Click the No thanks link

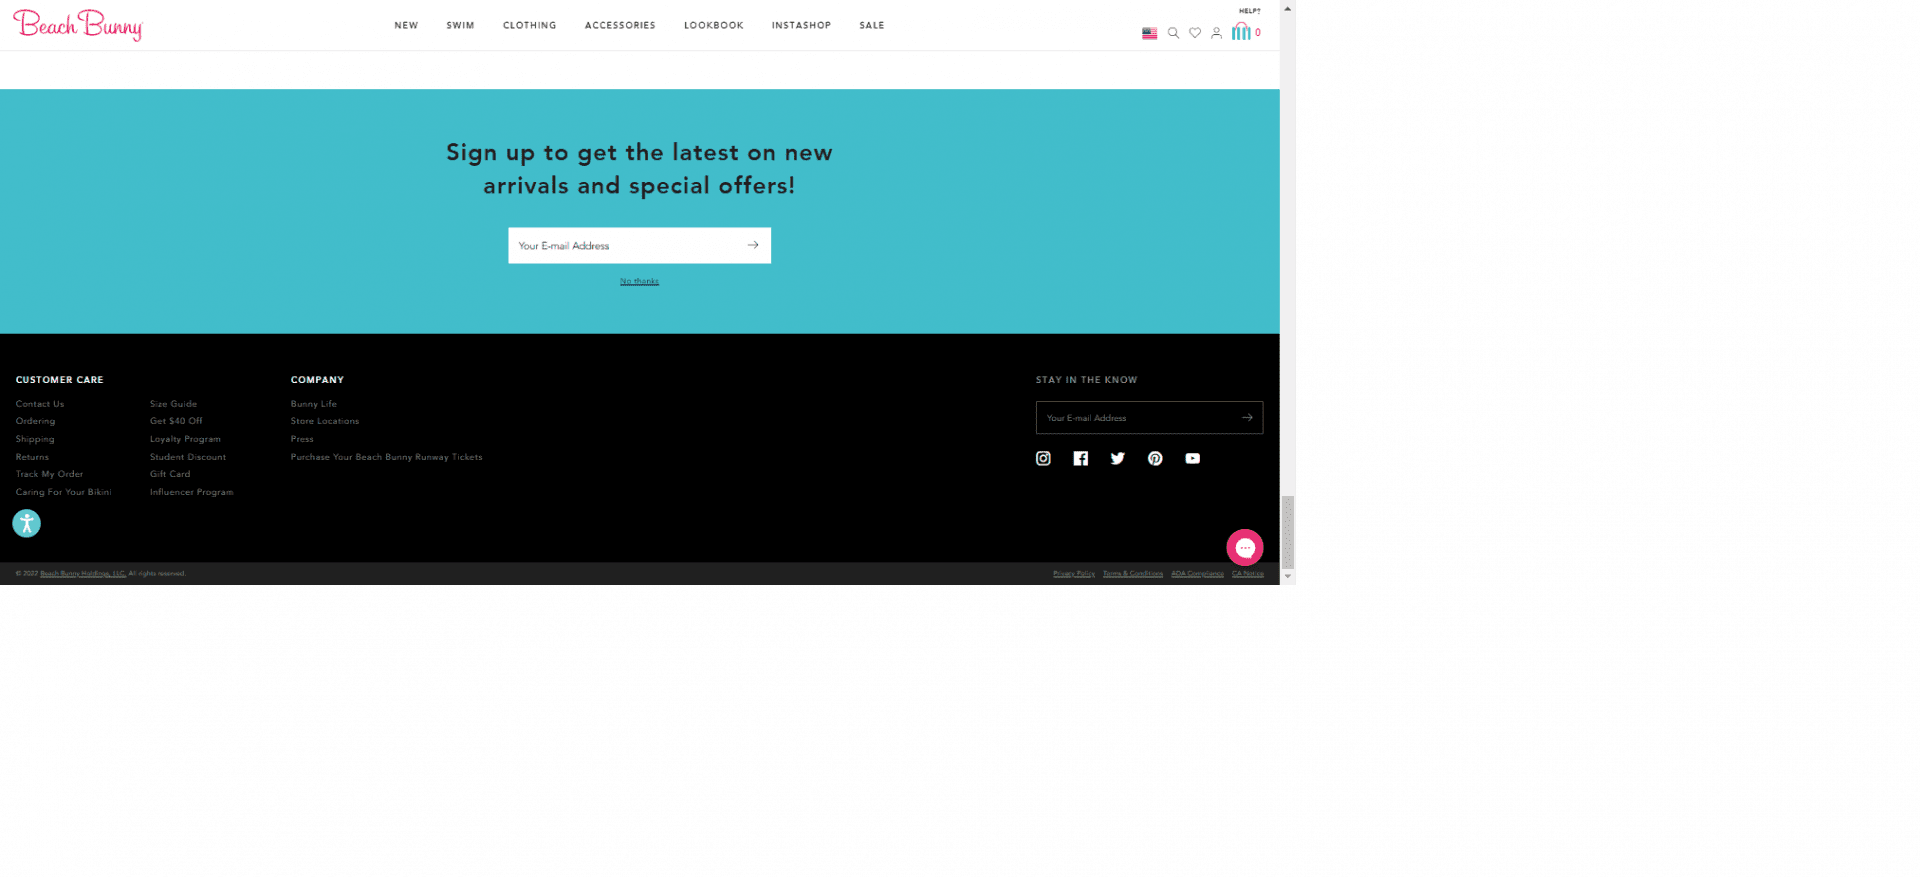click(639, 281)
